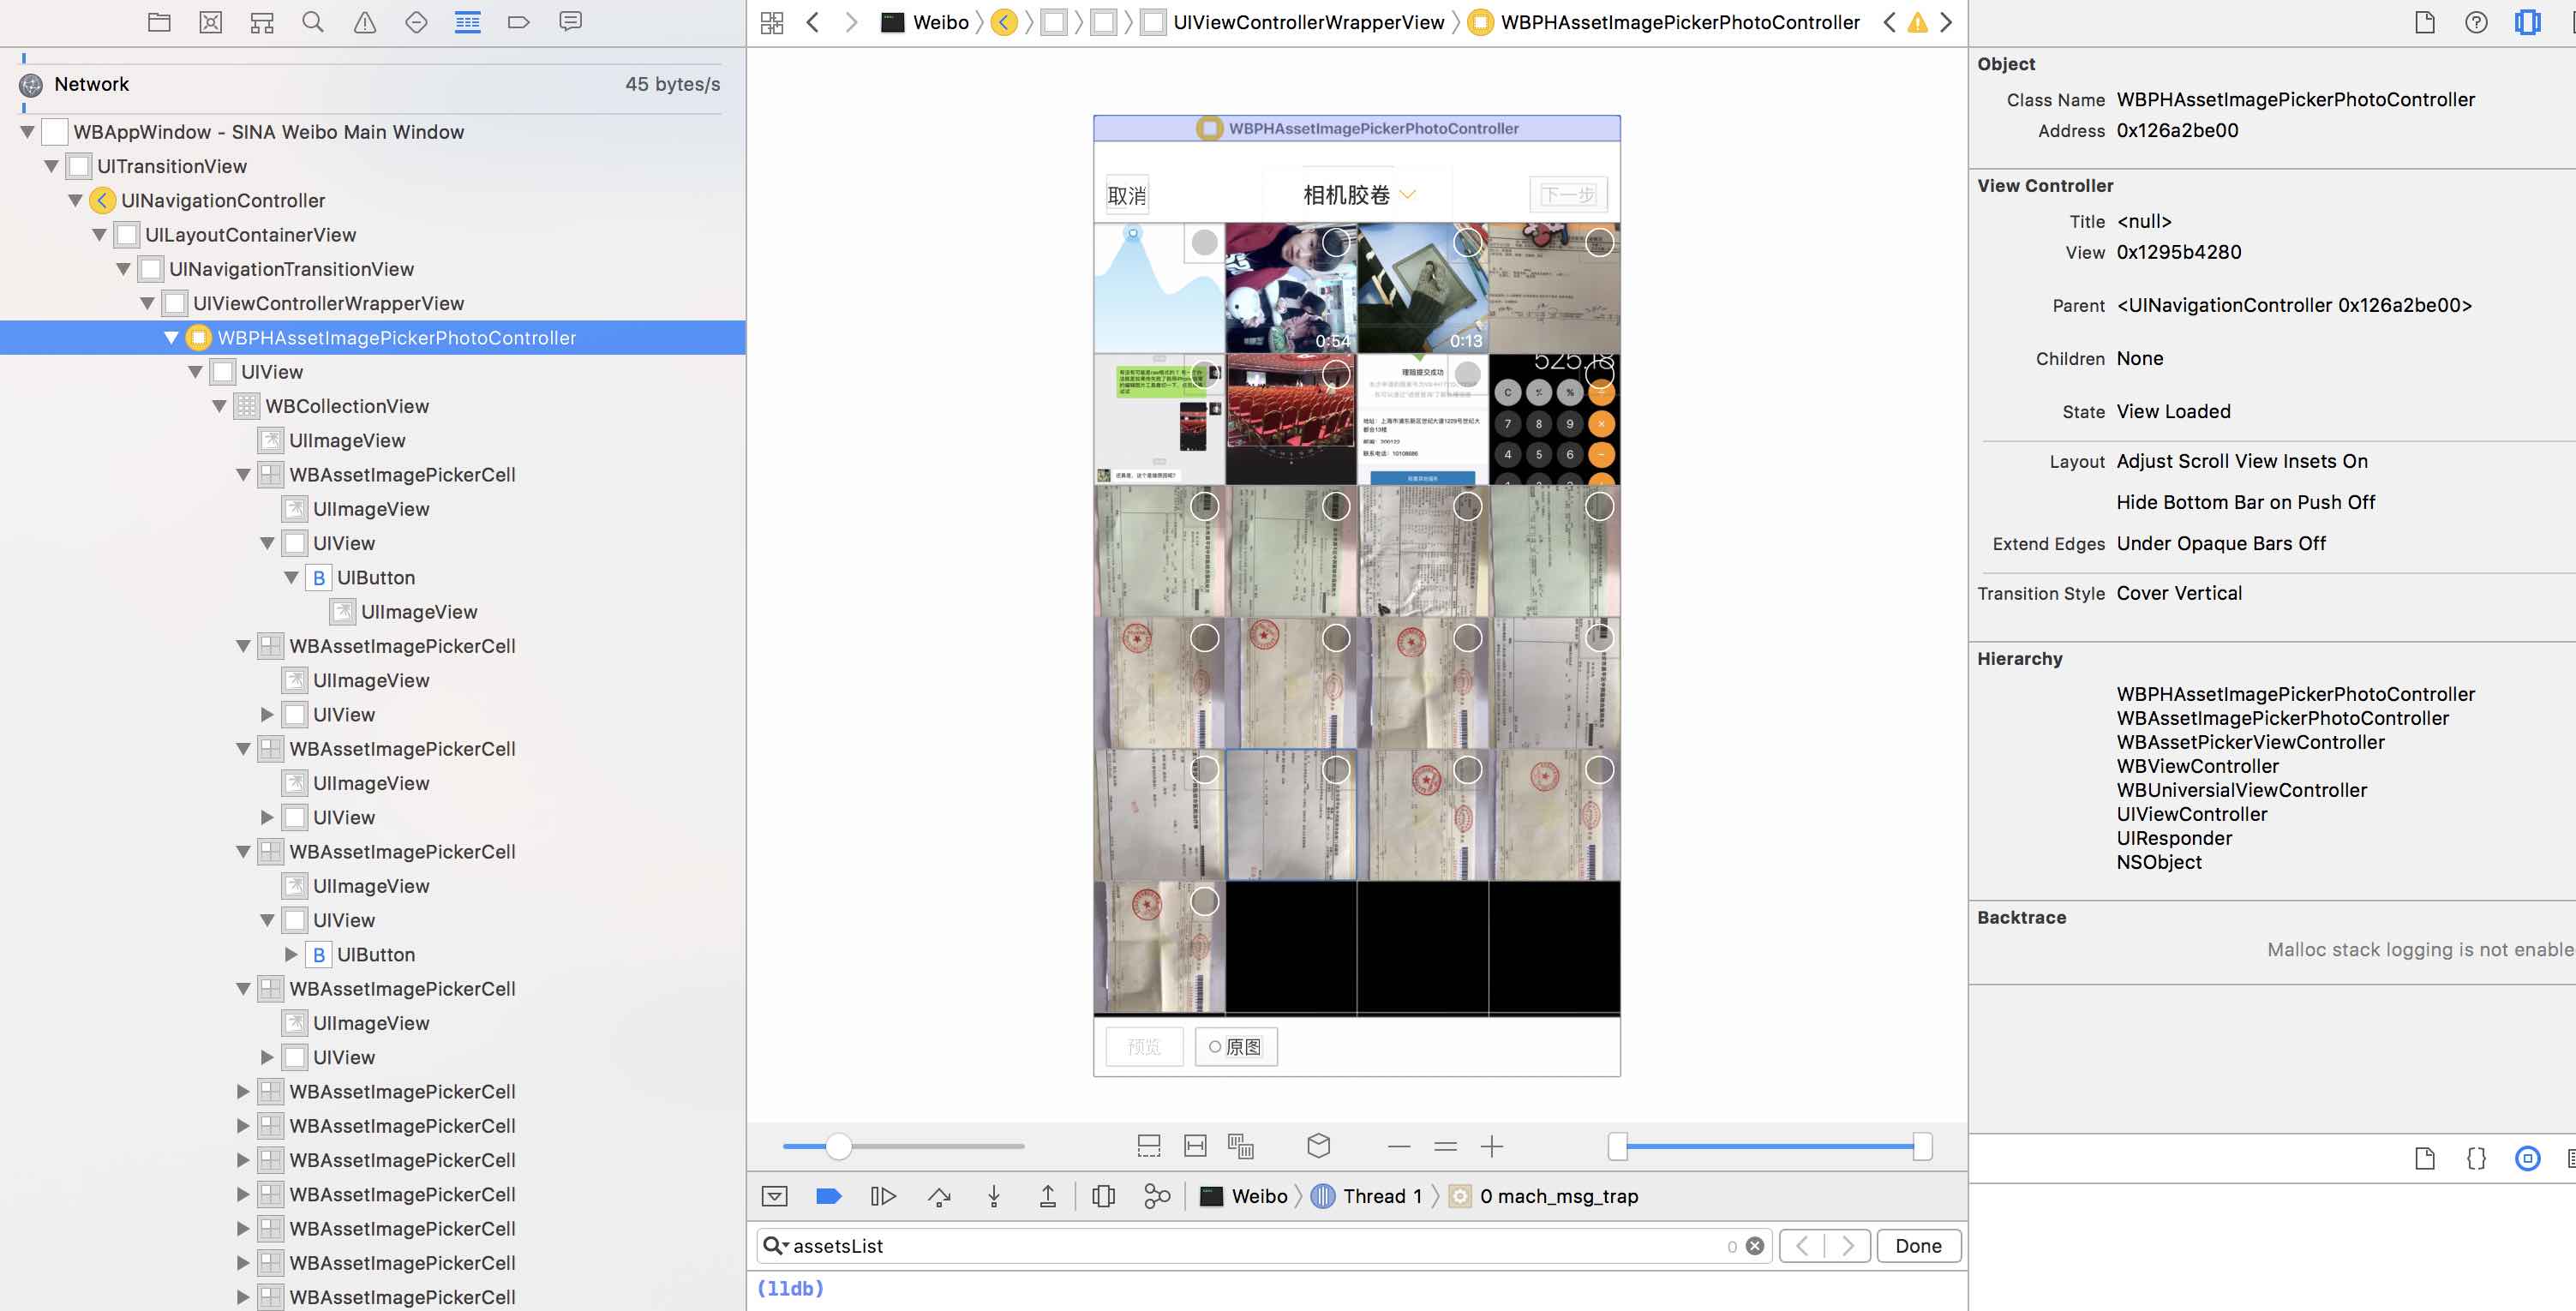Click the debug view hierarchy icon
Screen dimensions: 2576x1311
tap(1103, 1196)
